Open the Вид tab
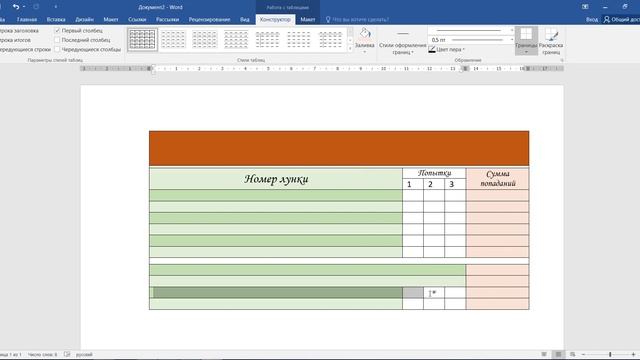Screen dimensions: 640x360 [x=244, y=19]
